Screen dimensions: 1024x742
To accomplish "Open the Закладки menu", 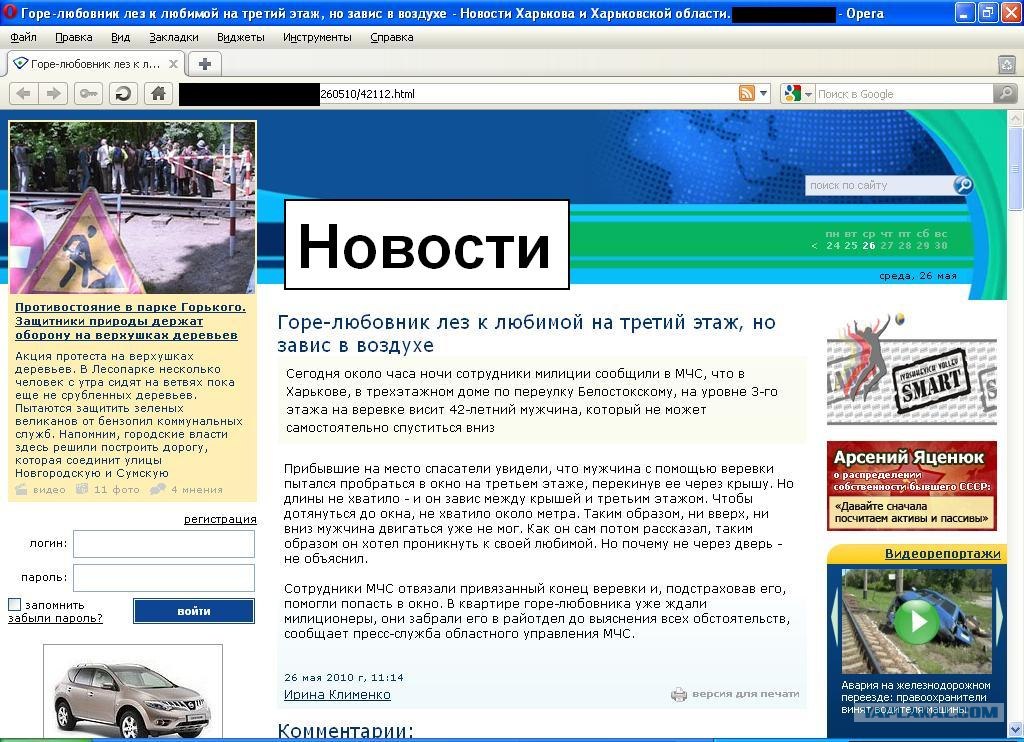I will coord(174,37).
